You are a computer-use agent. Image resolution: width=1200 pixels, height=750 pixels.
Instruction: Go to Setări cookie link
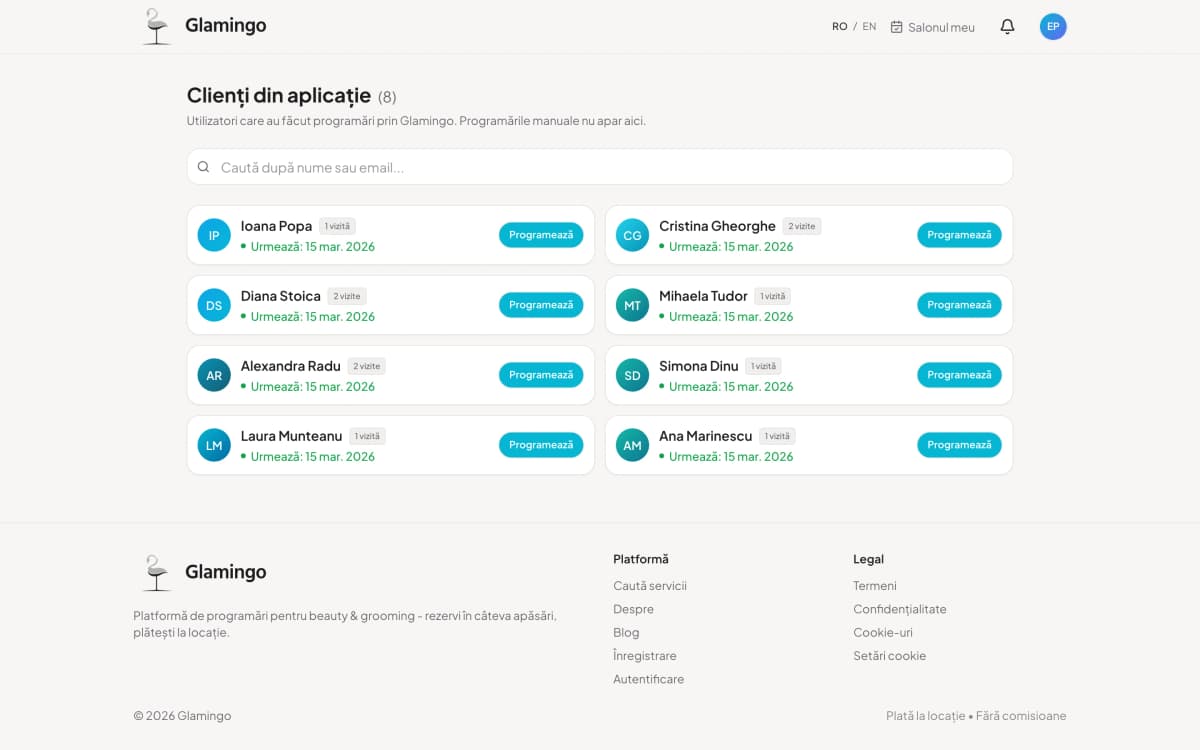889,656
